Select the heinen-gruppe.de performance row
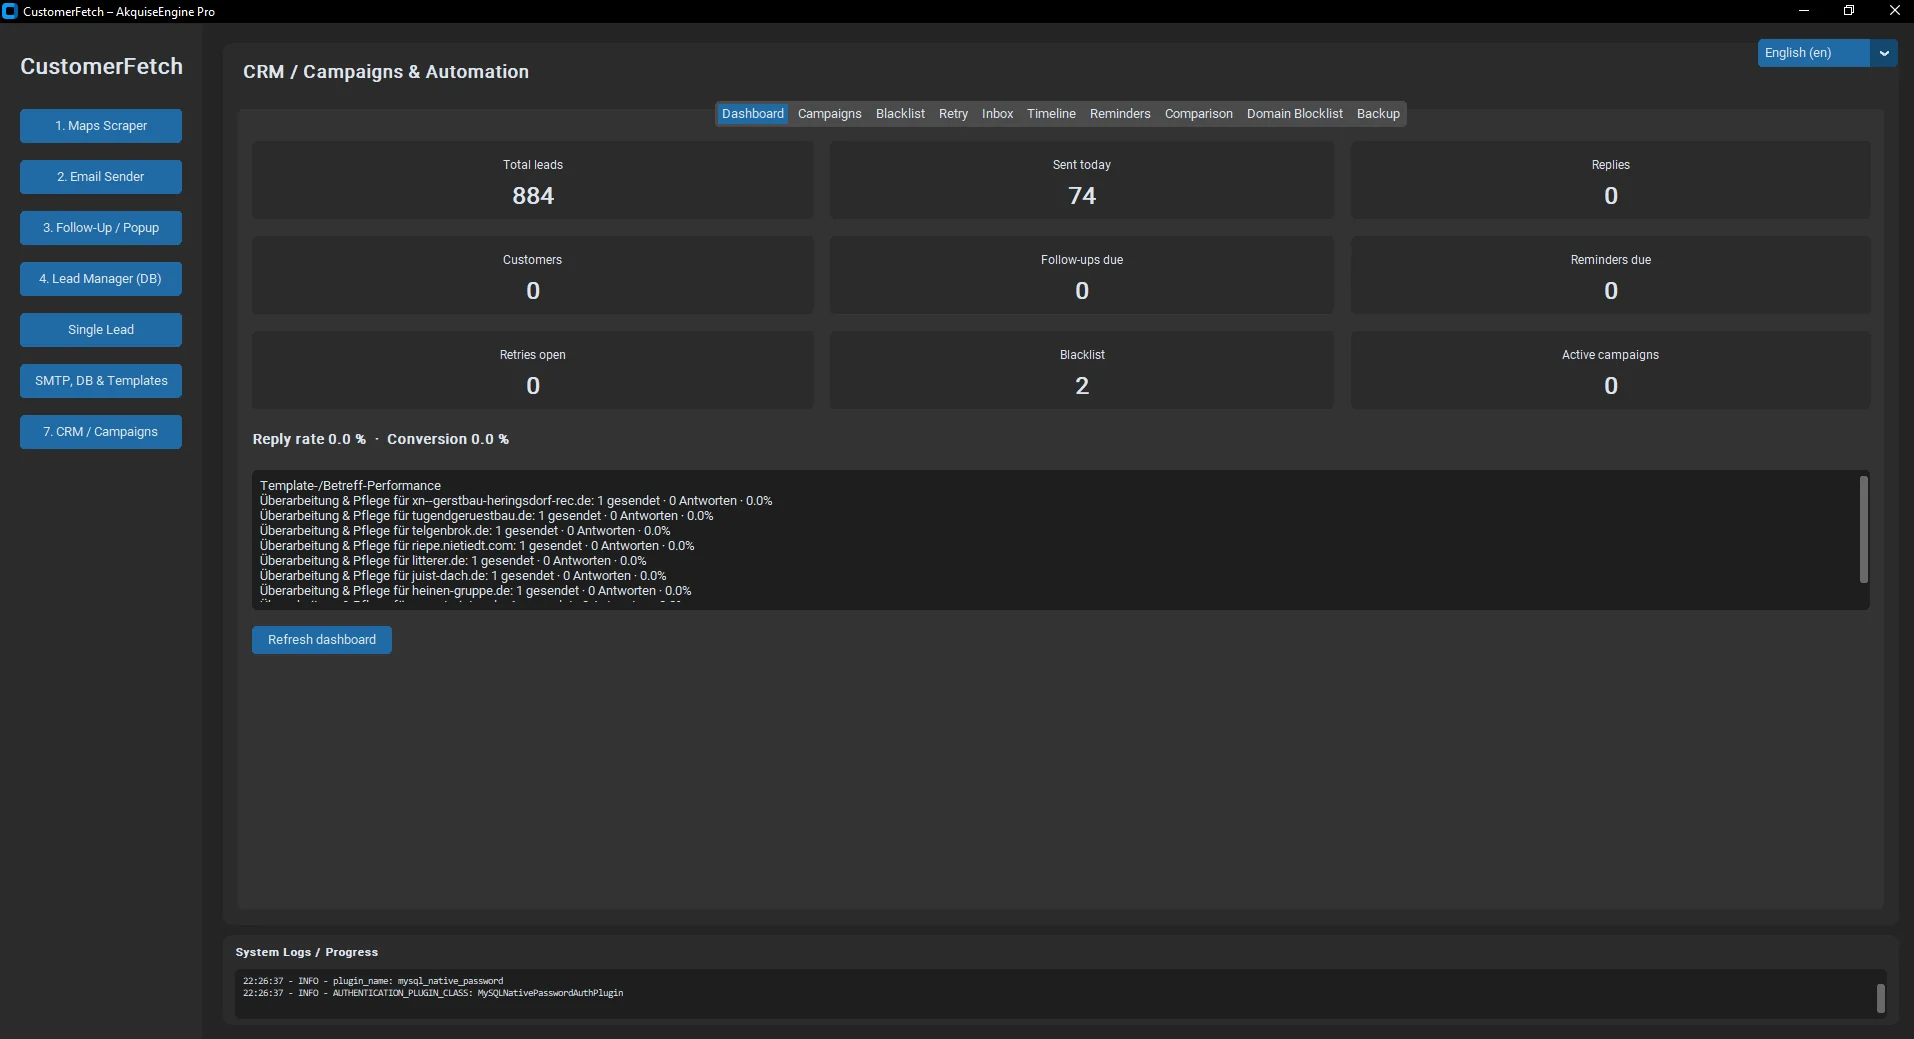 pyautogui.click(x=476, y=591)
